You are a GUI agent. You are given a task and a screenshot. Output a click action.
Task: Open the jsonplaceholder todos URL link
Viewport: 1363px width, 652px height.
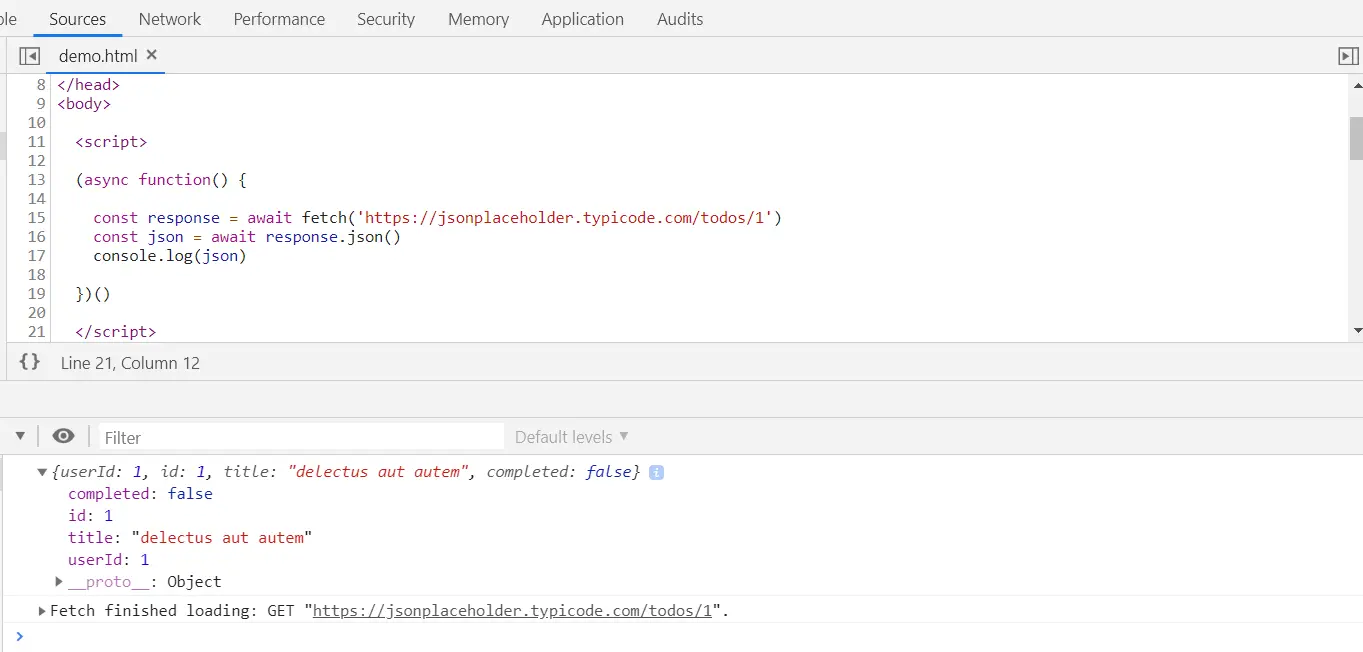tap(512, 611)
